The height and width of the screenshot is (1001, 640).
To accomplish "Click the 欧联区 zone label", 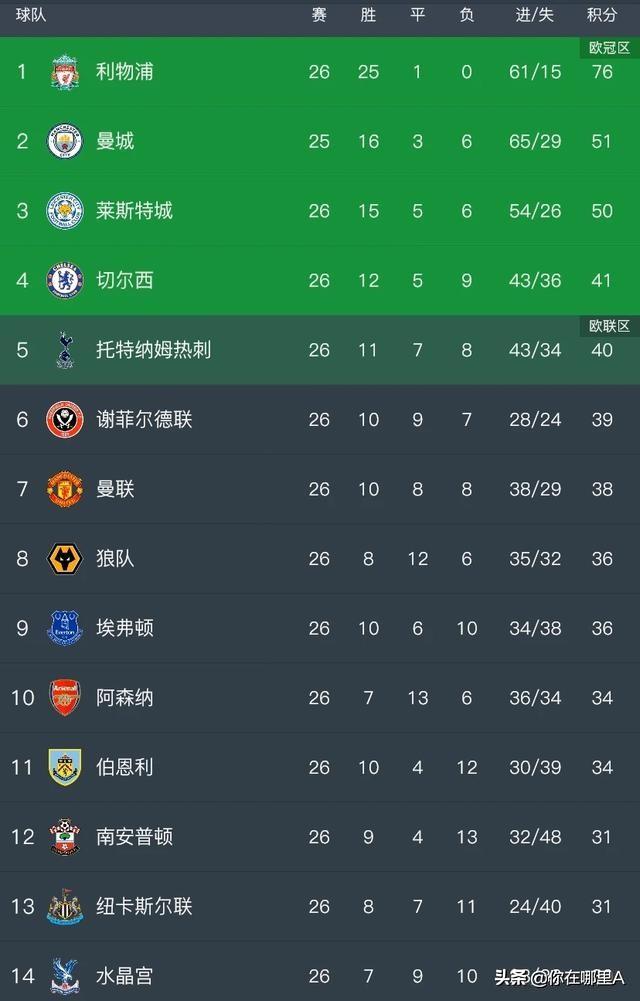I will coord(609,326).
